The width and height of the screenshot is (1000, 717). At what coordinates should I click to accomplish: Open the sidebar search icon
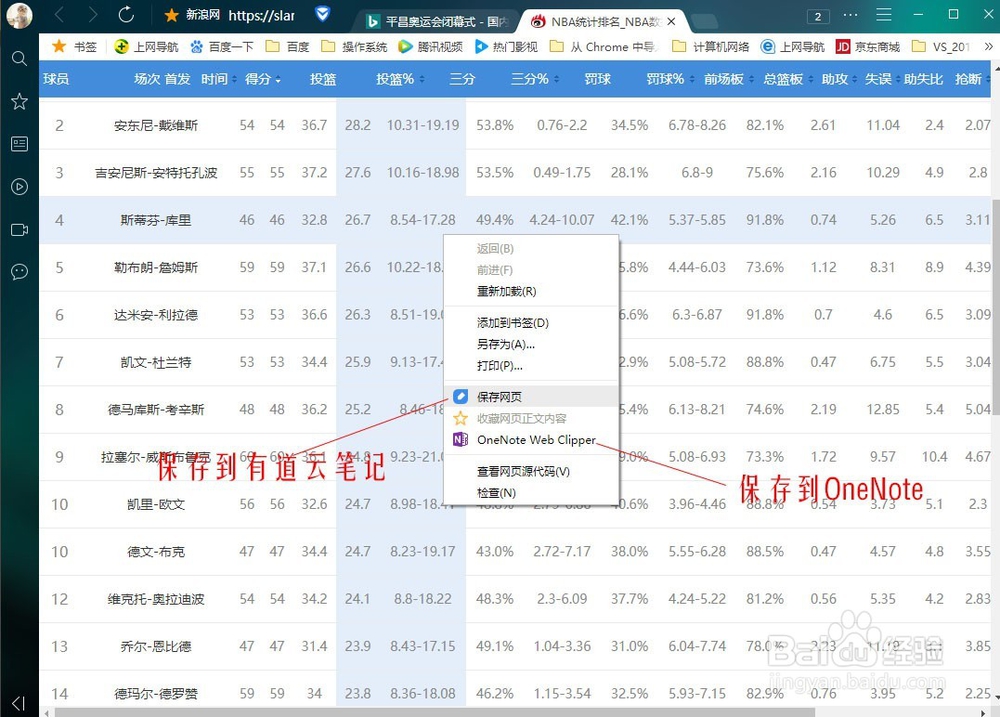[19, 59]
